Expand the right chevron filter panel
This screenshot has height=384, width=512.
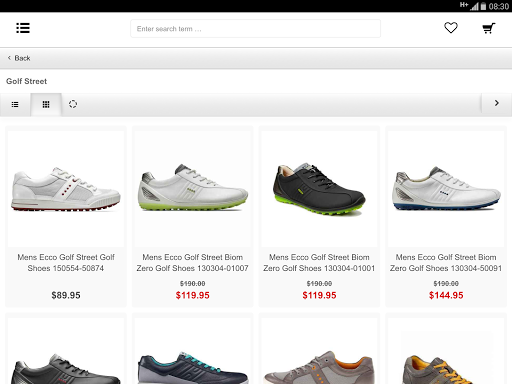pyautogui.click(x=497, y=103)
